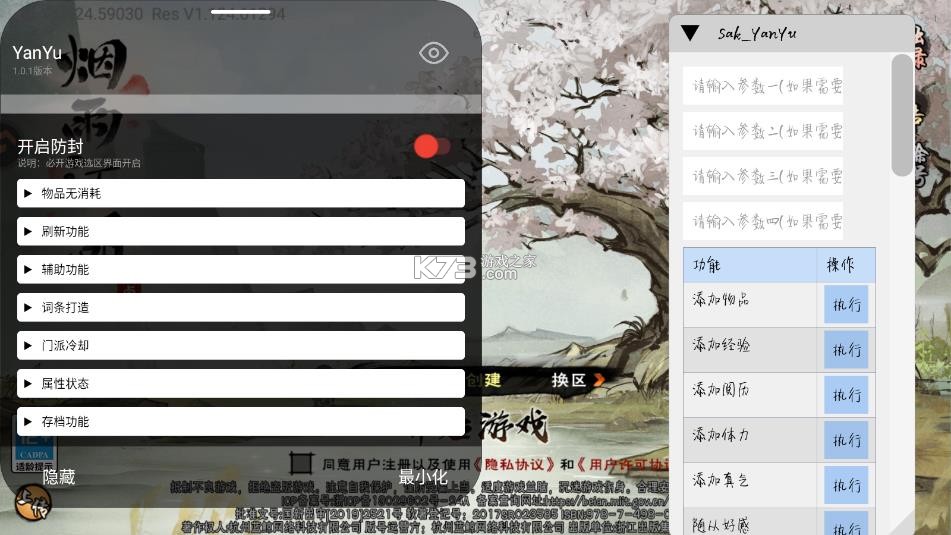Run 执行 for 随从好感
The image size is (951, 535).
(846, 525)
